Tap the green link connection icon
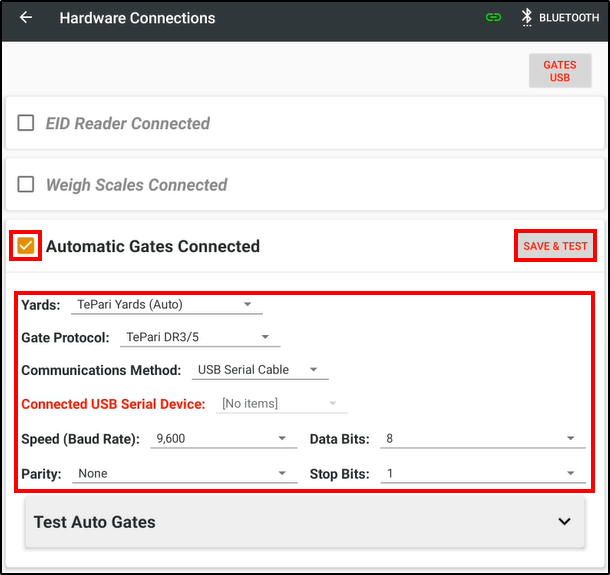 [x=493, y=18]
